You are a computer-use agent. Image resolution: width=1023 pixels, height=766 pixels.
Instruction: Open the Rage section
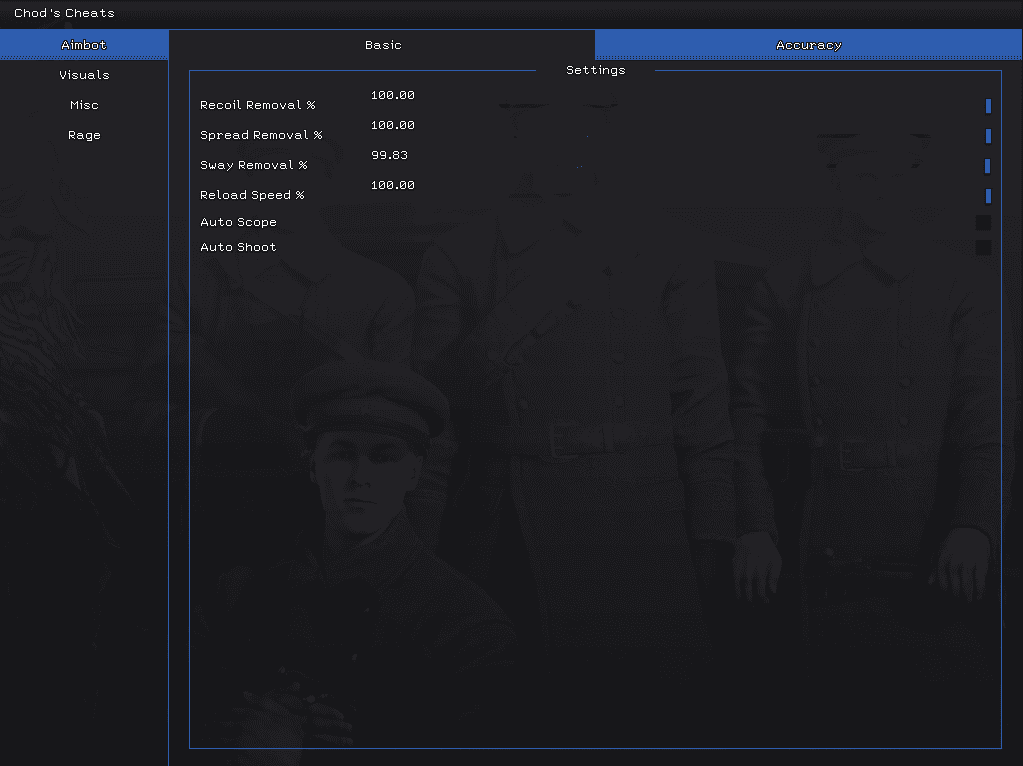84,134
